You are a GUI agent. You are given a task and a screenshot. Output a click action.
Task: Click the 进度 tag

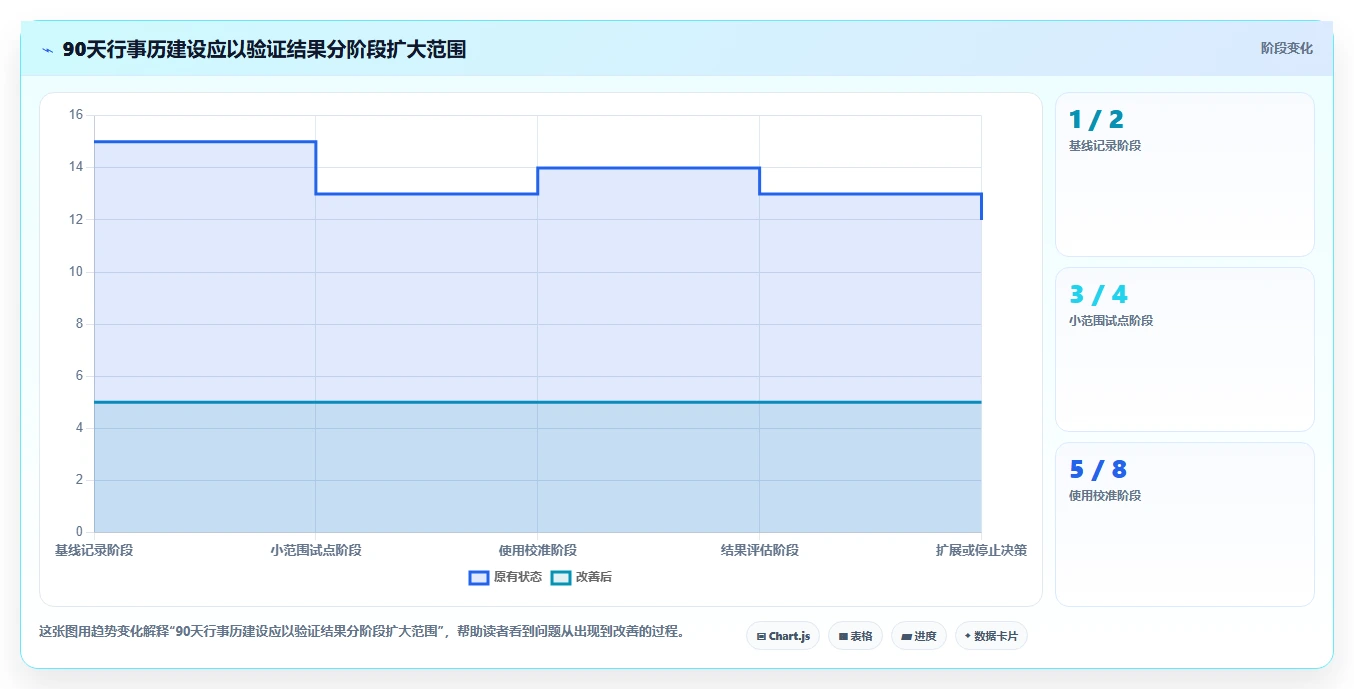coord(918,636)
